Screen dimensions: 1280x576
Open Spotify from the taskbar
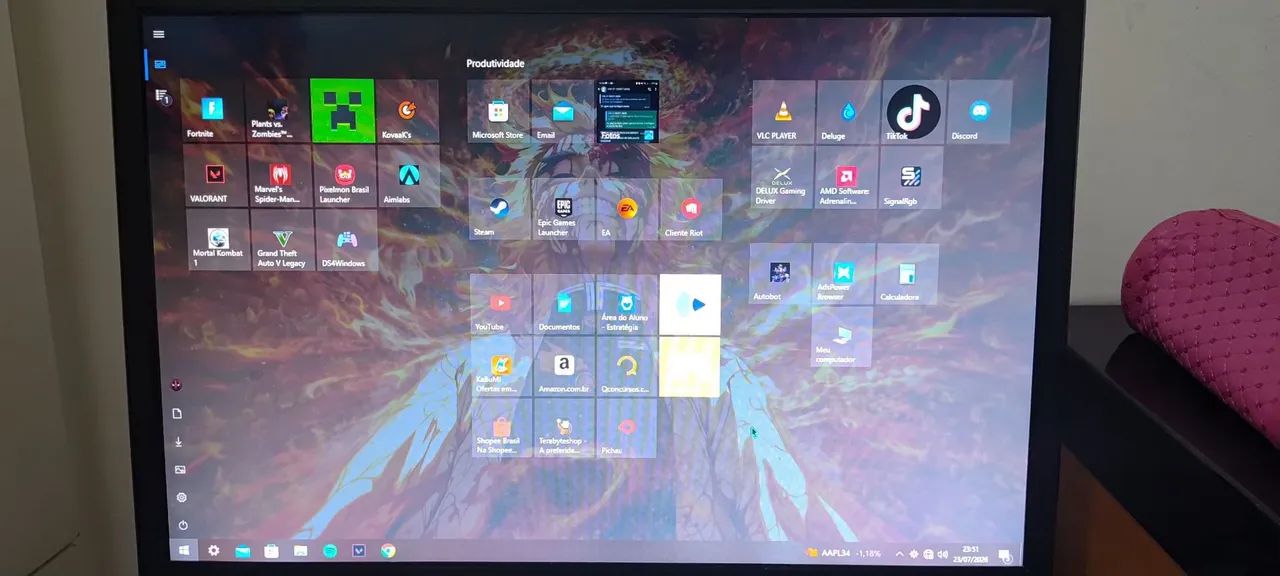point(329,550)
